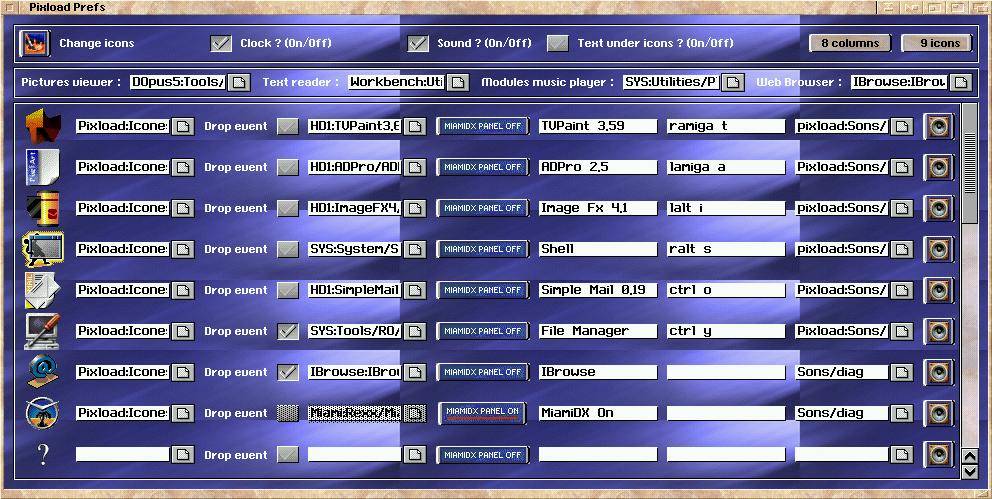The image size is (992, 499).
Task: Click the MiamiDX On row application icon
Action: [x=43, y=413]
